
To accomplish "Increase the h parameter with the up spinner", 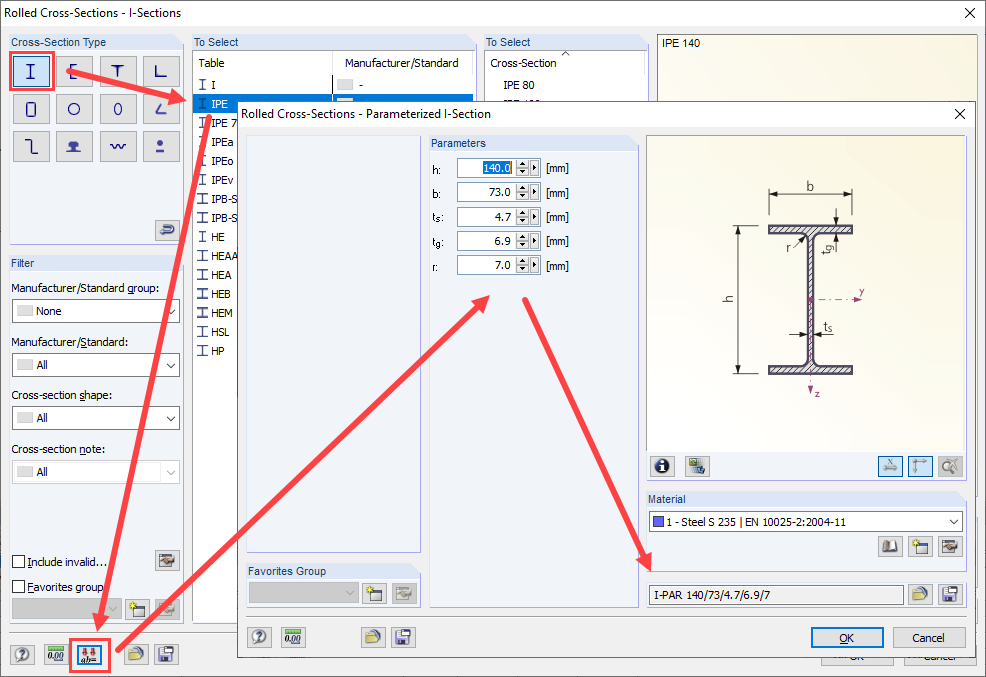I will [x=523, y=165].
